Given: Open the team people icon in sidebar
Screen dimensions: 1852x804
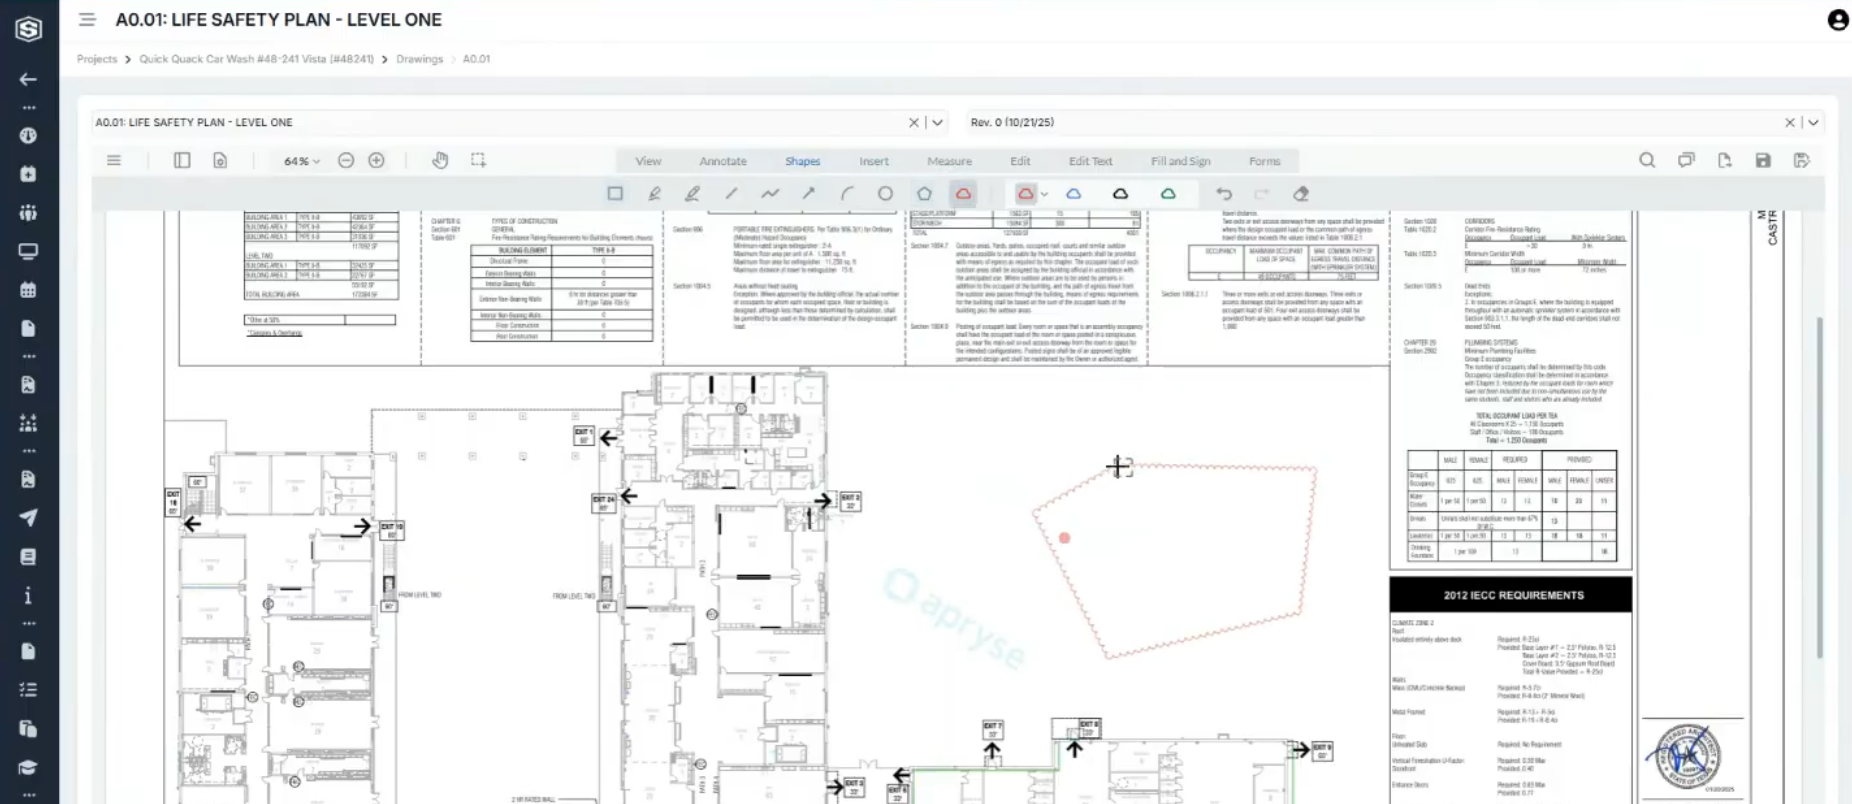Looking at the screenshot, I should [28, 212].
